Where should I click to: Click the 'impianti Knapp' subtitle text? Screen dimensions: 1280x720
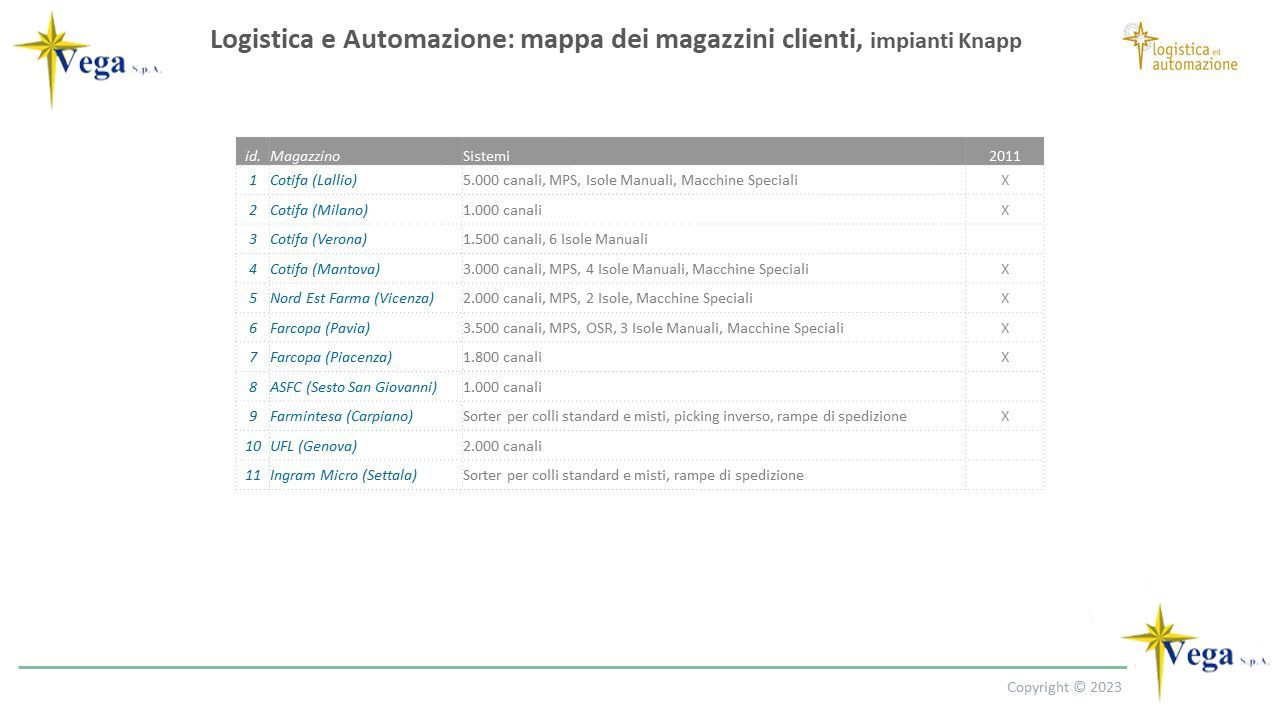[946, 41]
